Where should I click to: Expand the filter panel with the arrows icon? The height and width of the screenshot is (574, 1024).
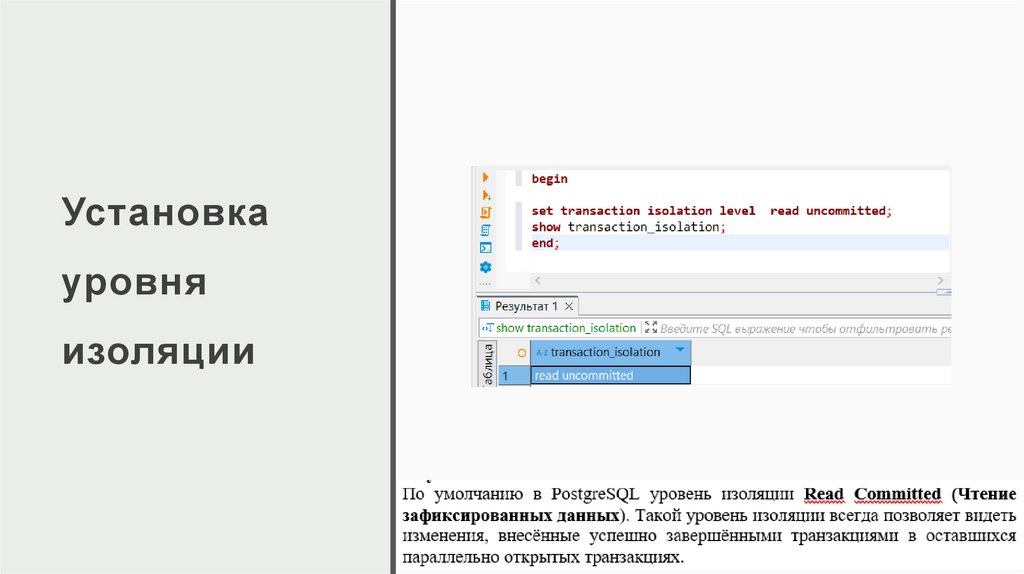point(651,328)
